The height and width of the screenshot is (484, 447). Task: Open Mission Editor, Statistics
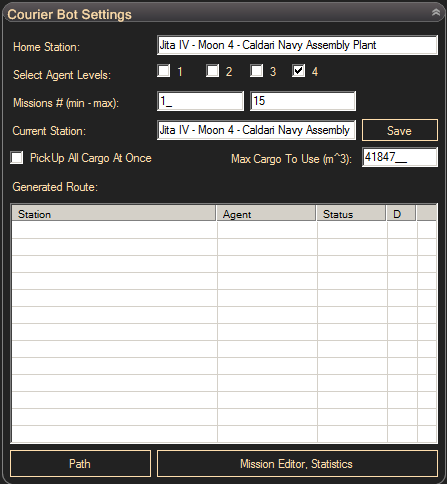[297, 464]
